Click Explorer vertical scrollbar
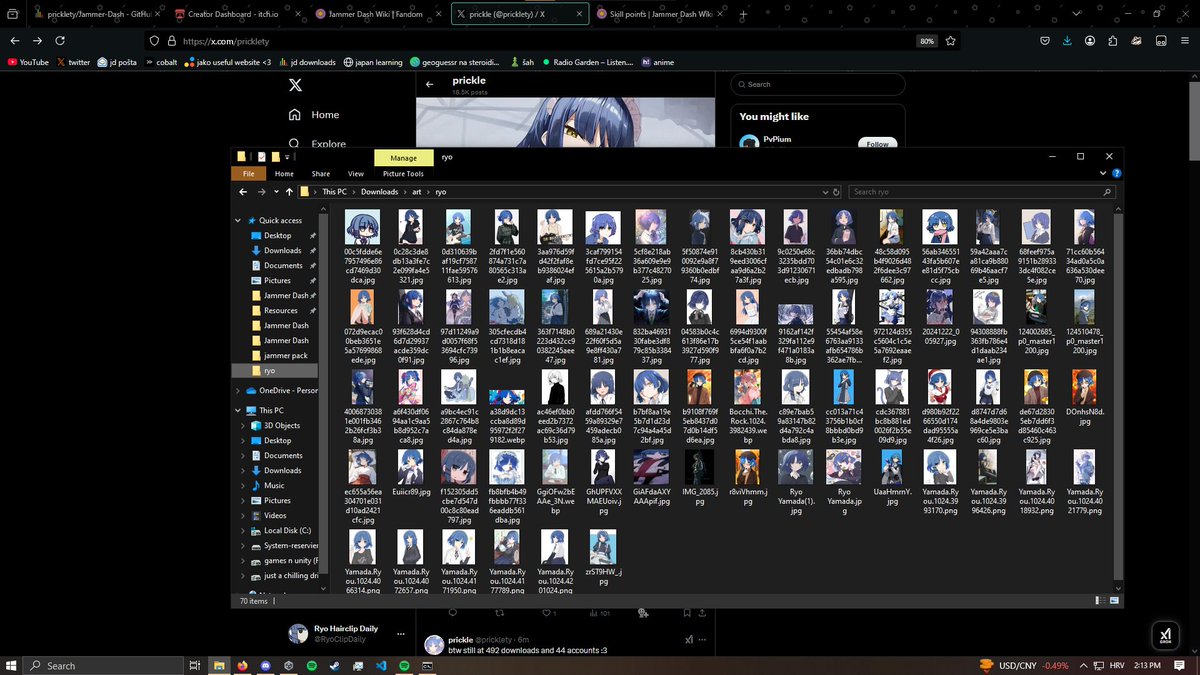 (1120, 395)
